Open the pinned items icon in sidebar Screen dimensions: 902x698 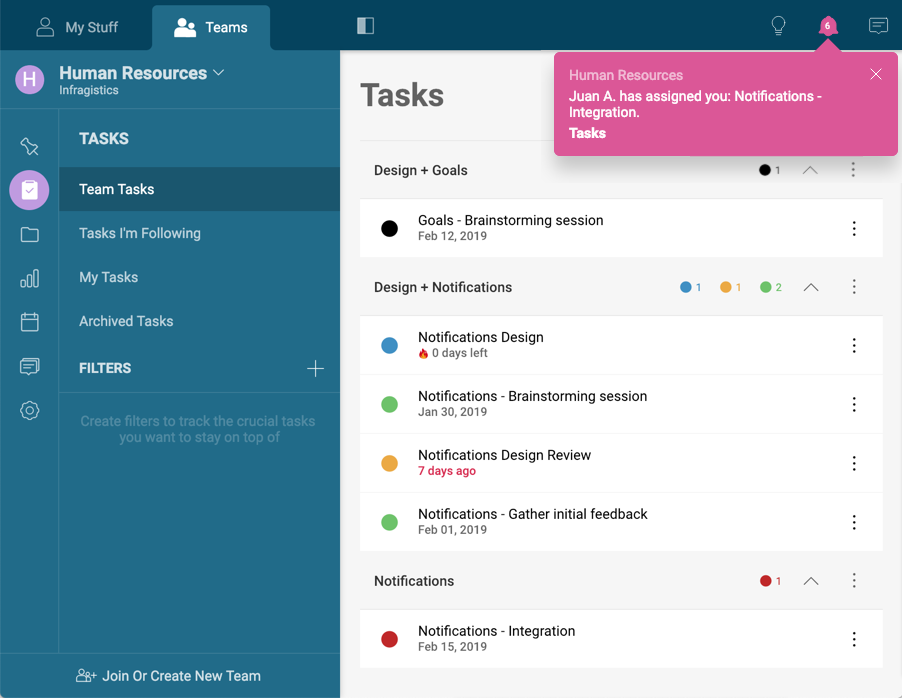[x=29, y=147]
